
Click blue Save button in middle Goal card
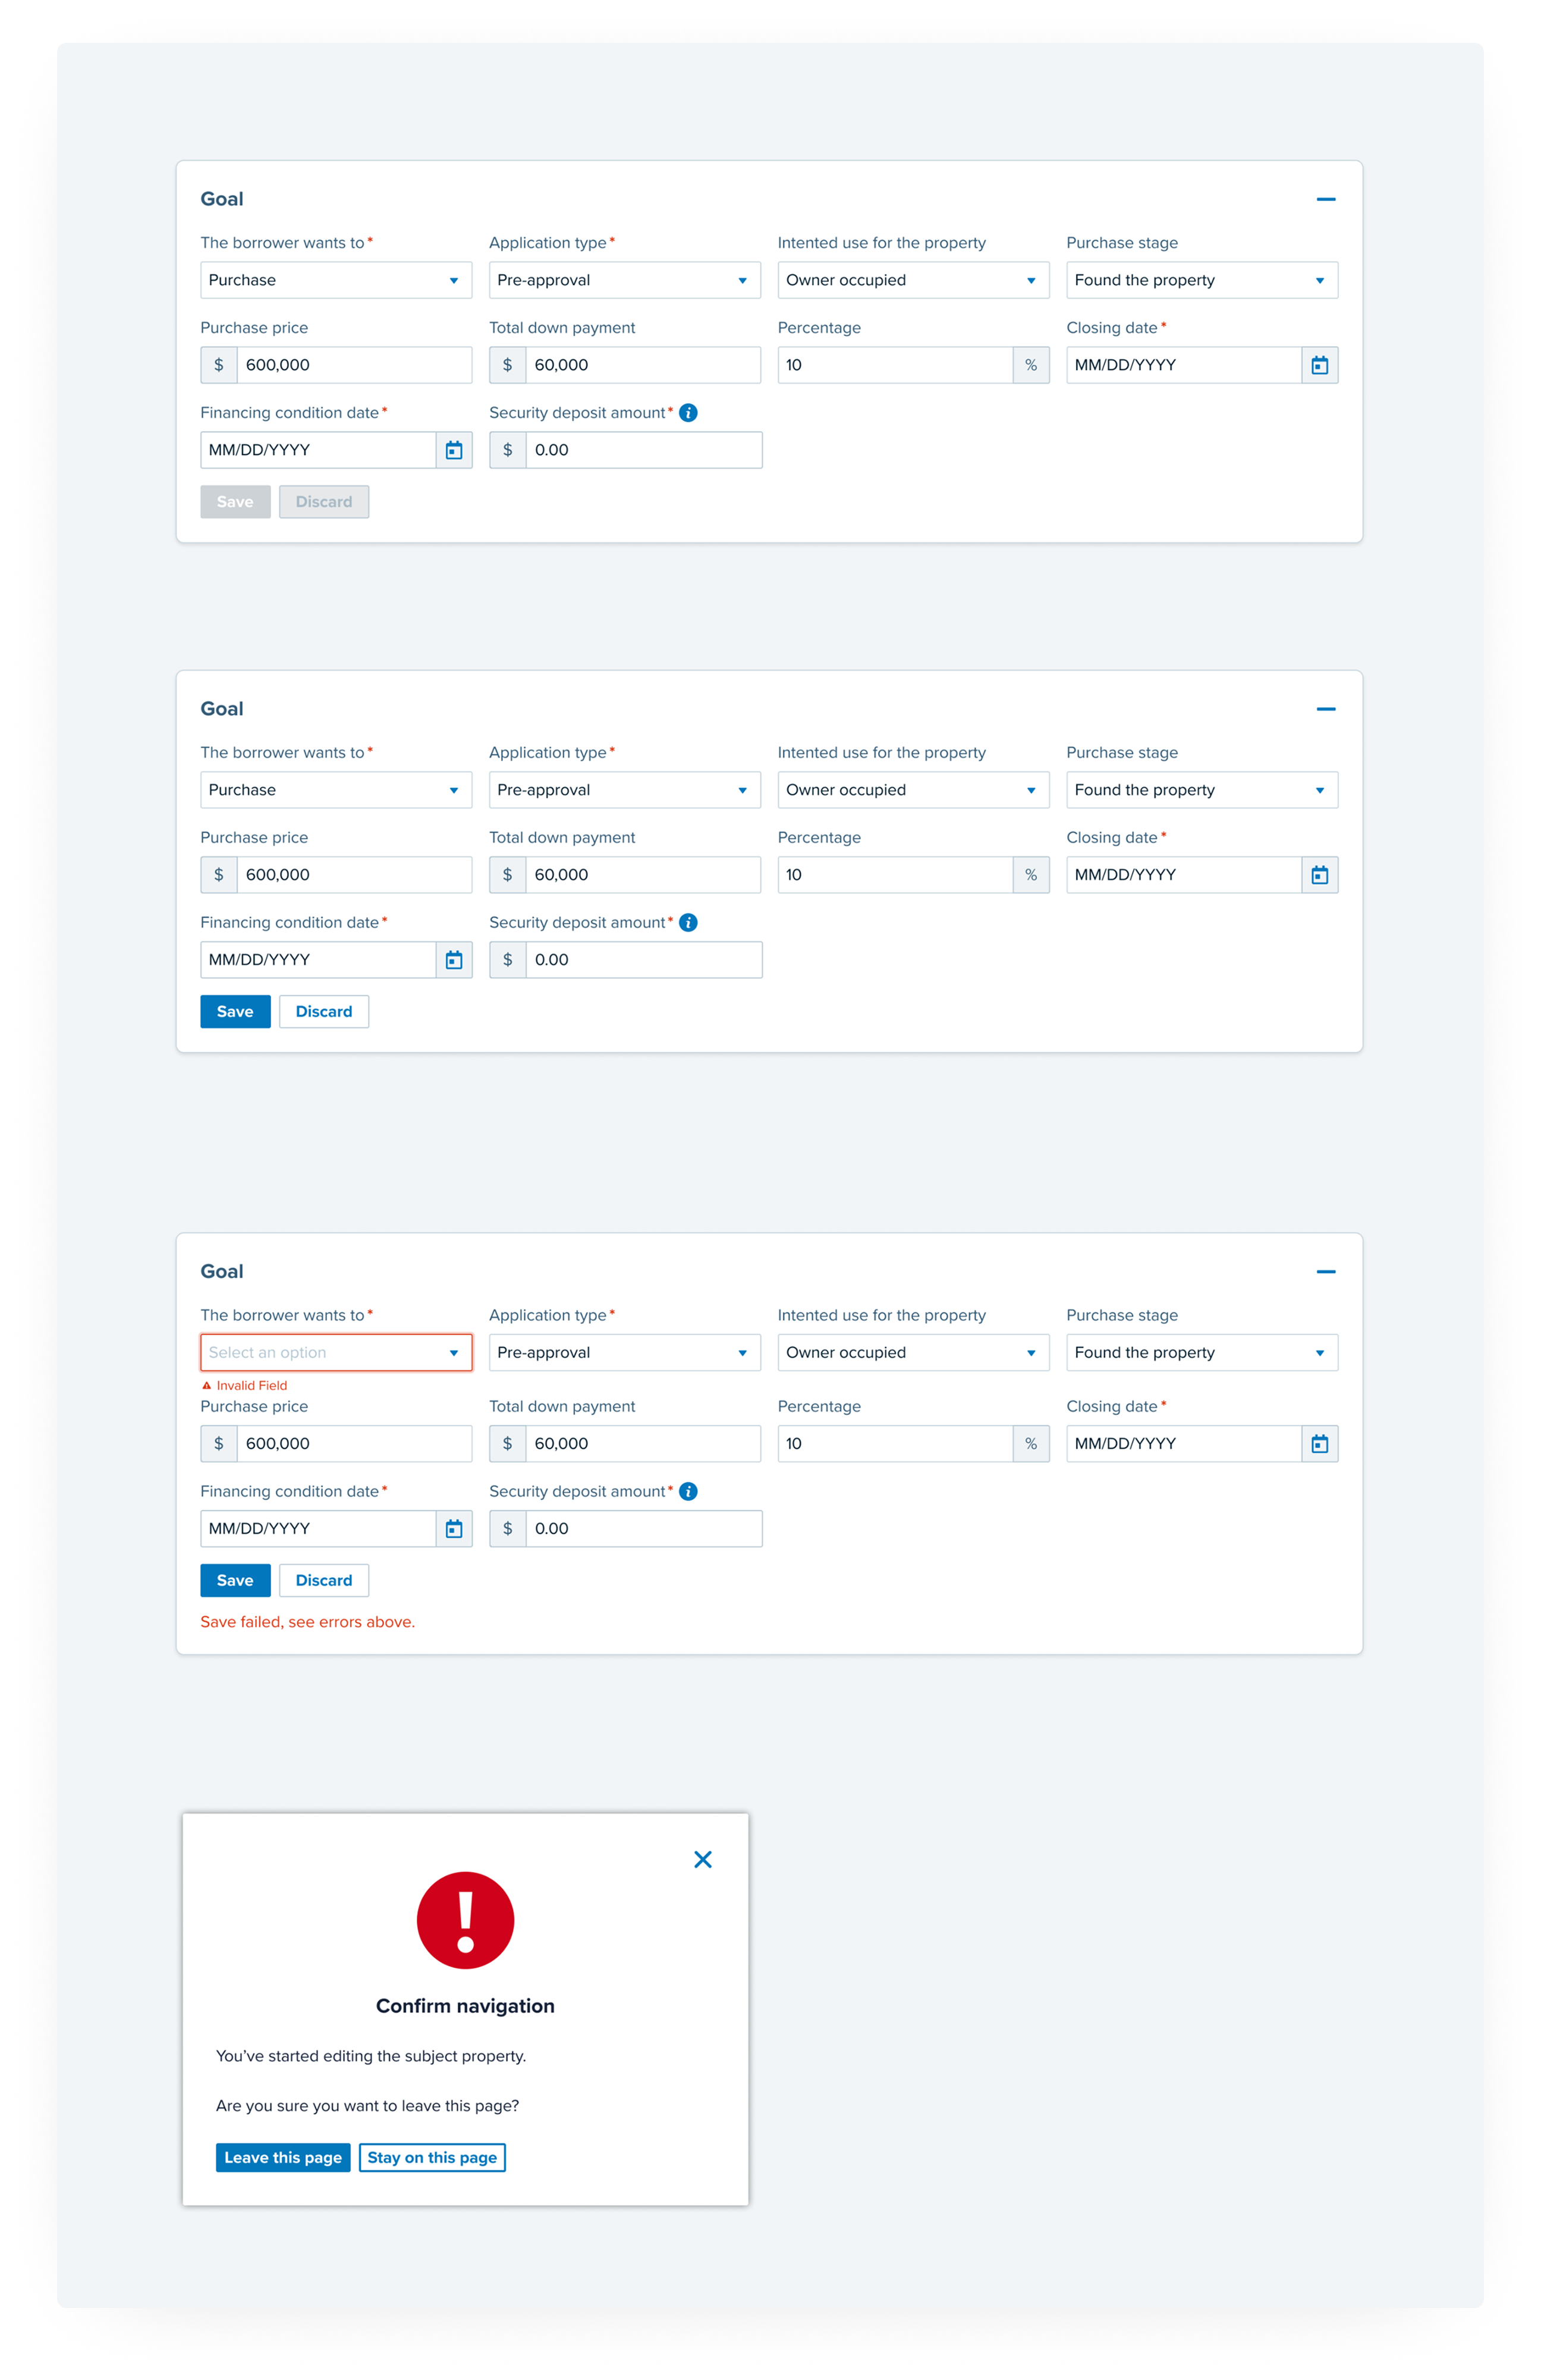click(x=235, y=1011)
